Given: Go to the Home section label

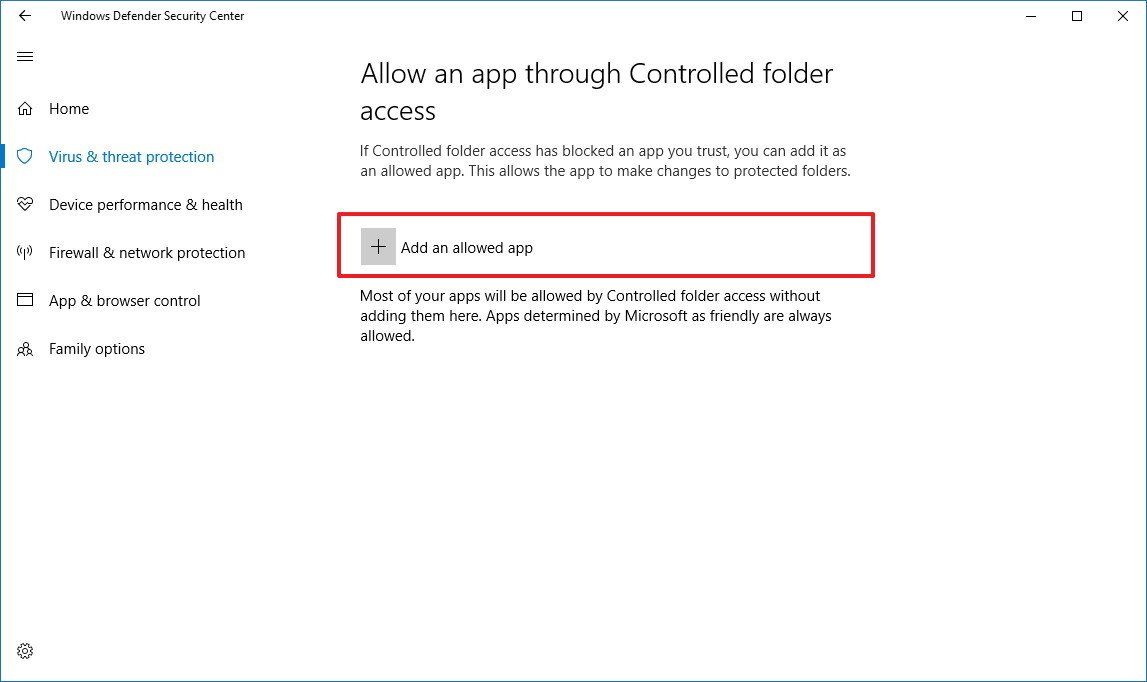Looking at the screenshot, I should 69,109.
